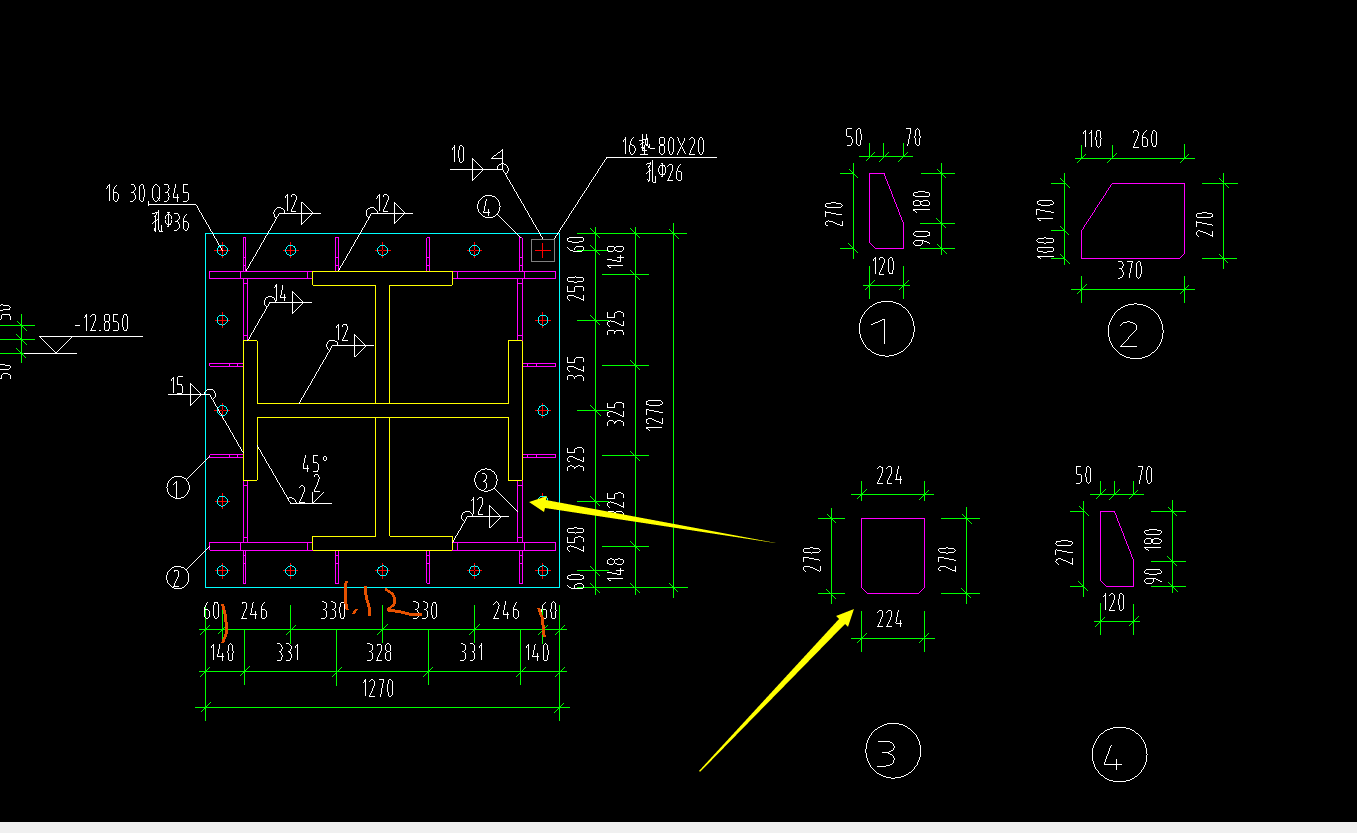Select the 45° bevel weld annotation
The image size is (1357, 833).
314,464
